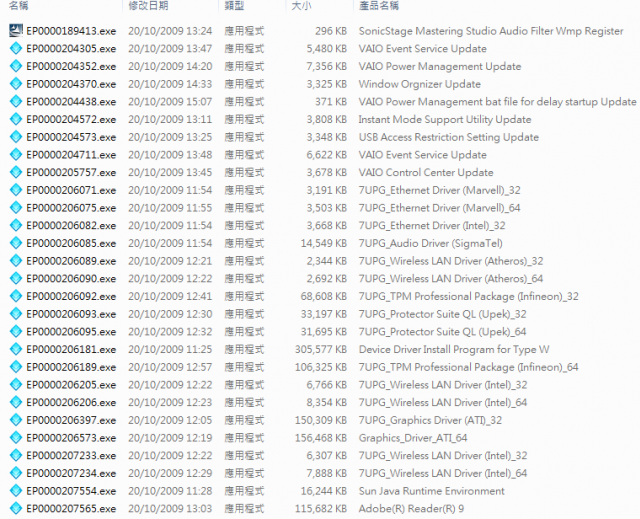Screen dimensions: 640x519
Task: Click the icon next to EP0000207234.exe
Action: [x=16, y=473]
